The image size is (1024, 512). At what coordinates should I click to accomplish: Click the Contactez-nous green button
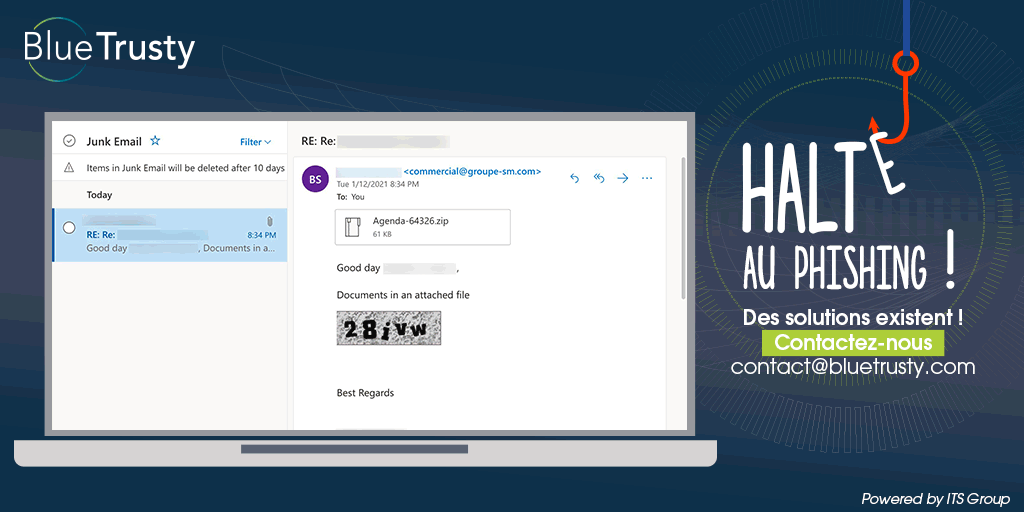click(x=853, y=342)
